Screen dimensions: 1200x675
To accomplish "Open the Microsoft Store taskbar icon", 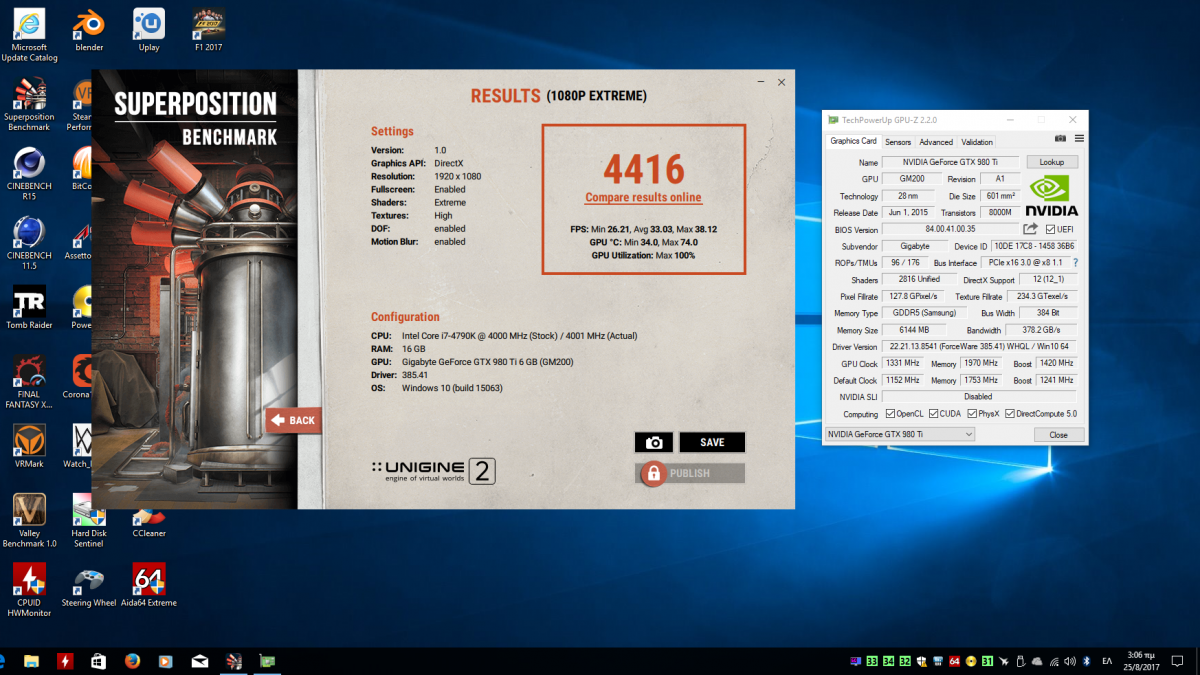I will tap(98, 661).
